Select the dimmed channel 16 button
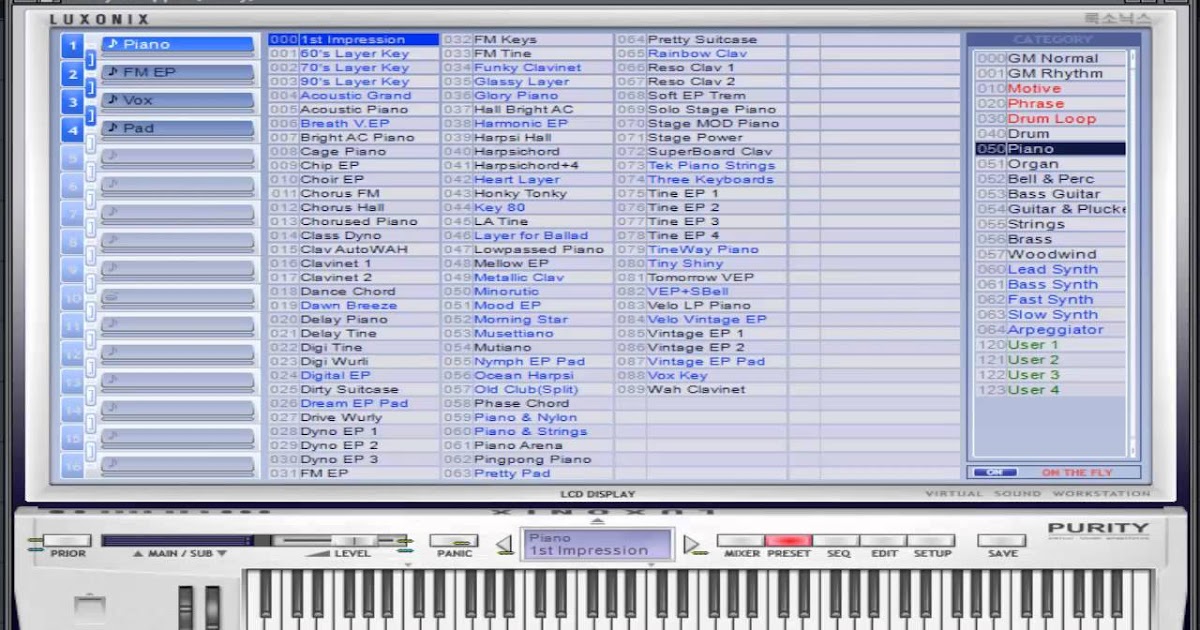 [72, 465]
